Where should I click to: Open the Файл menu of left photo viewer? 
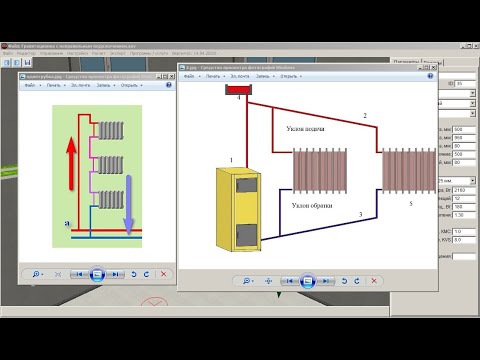(32, 85)
